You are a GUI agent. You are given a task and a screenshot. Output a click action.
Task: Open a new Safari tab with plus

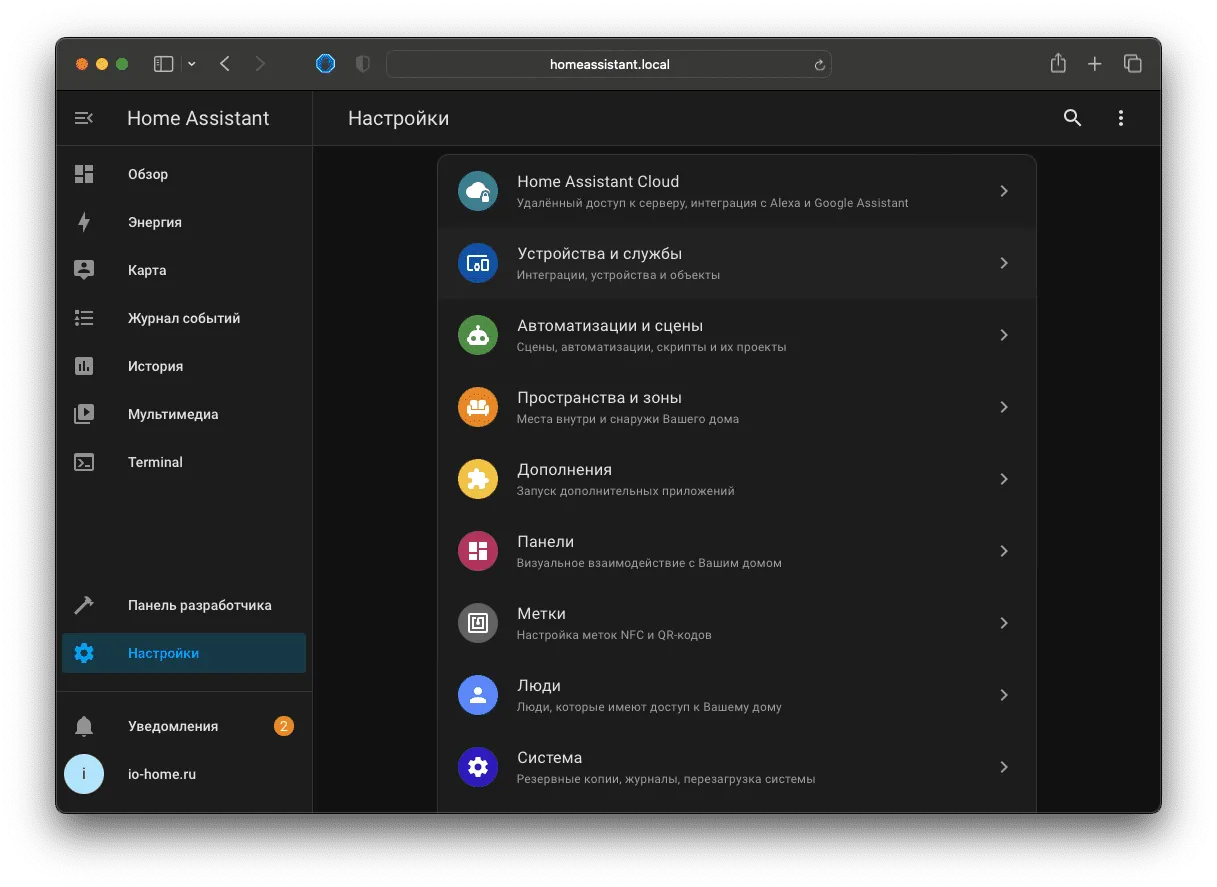tap(1095, 64)
